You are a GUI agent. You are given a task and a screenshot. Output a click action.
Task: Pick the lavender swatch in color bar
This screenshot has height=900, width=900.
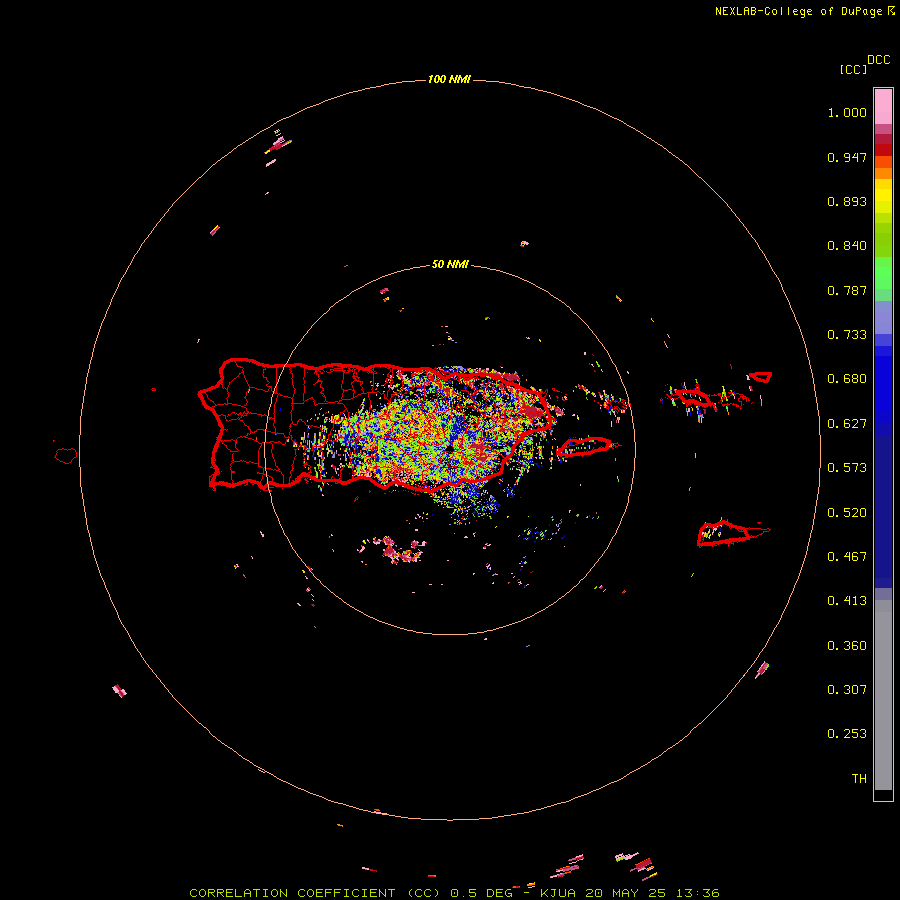(x=883, y=317)
